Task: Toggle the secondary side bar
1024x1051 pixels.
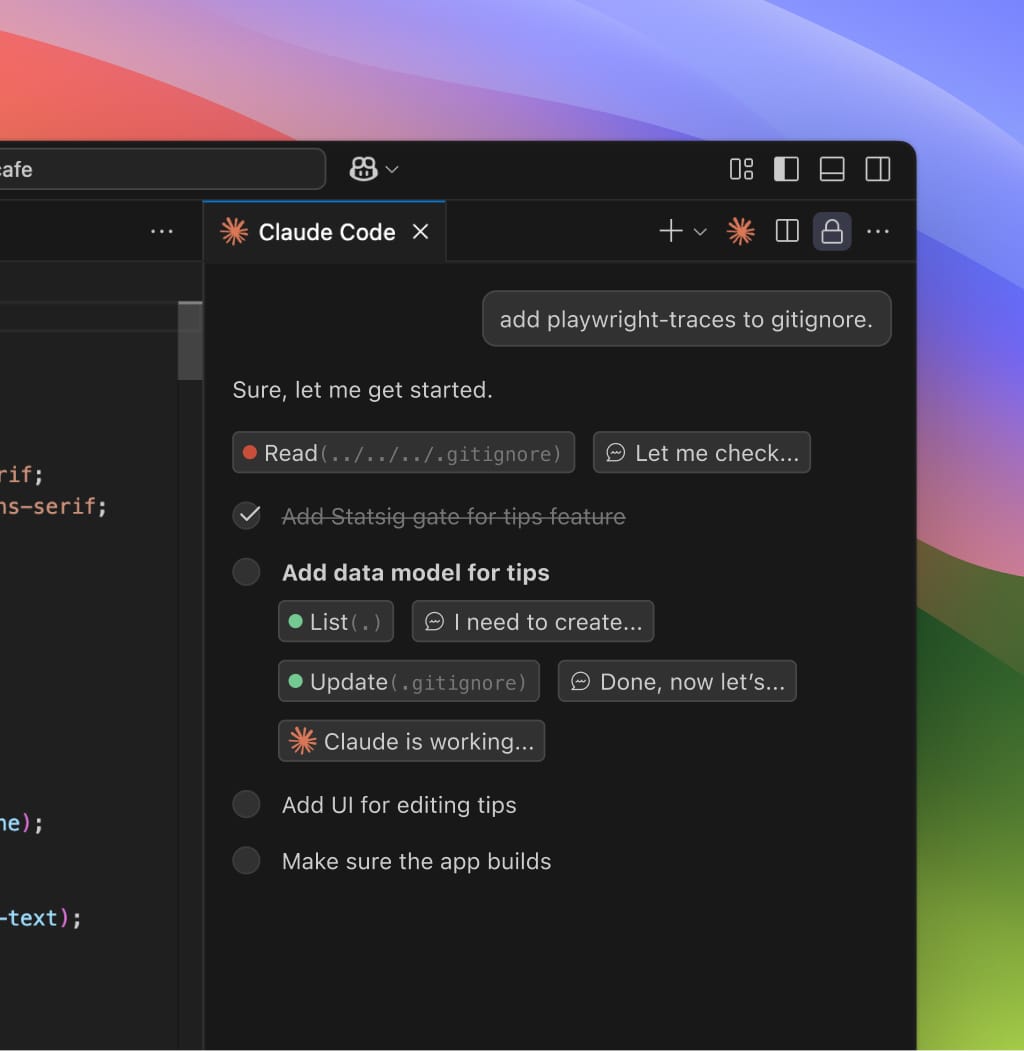Action: 878,169
